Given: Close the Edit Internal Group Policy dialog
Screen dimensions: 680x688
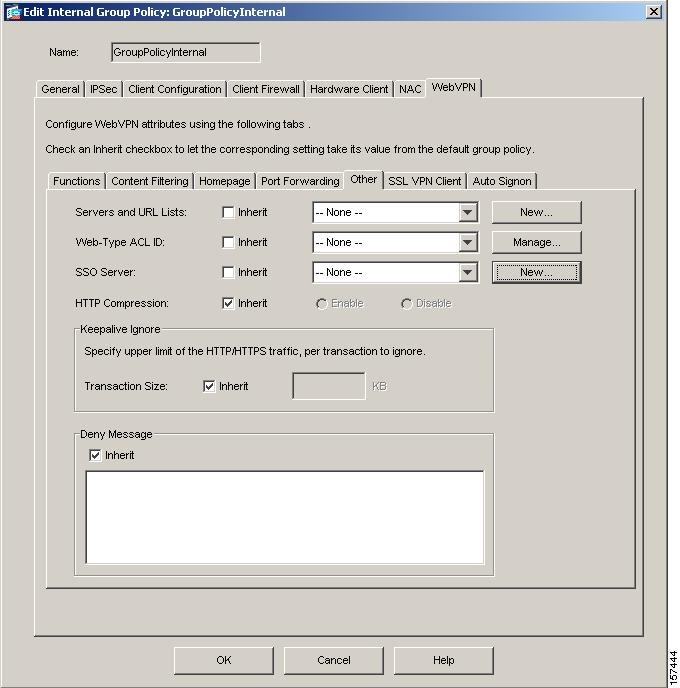Looking at the screenshot, I should [654, 11].
